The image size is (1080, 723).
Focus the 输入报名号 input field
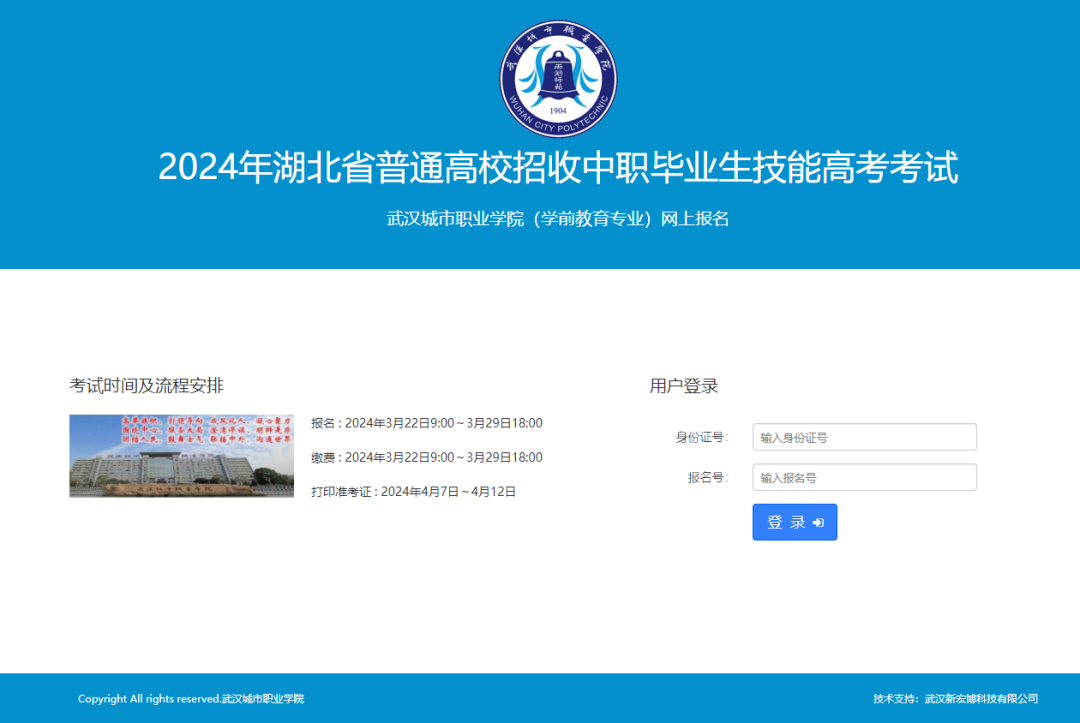click(x=864, y=478)
